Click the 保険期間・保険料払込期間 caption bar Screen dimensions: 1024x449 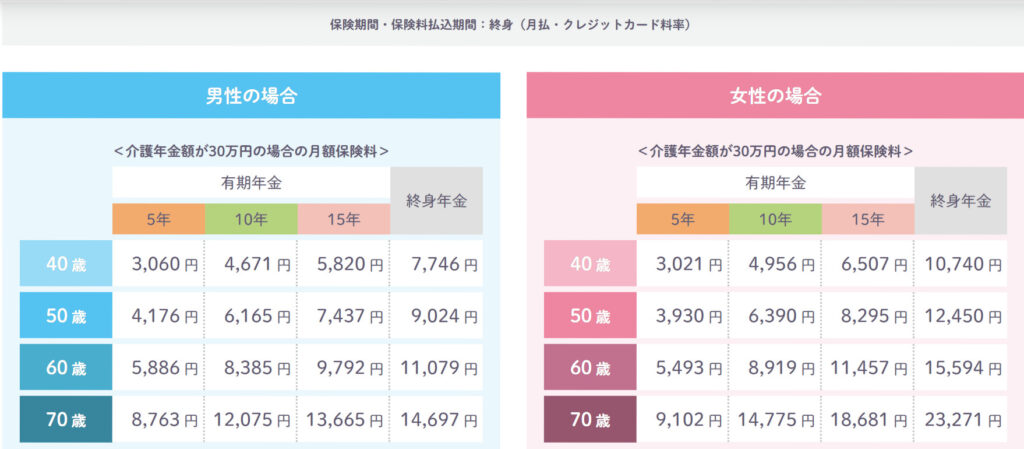pos(511,23)
